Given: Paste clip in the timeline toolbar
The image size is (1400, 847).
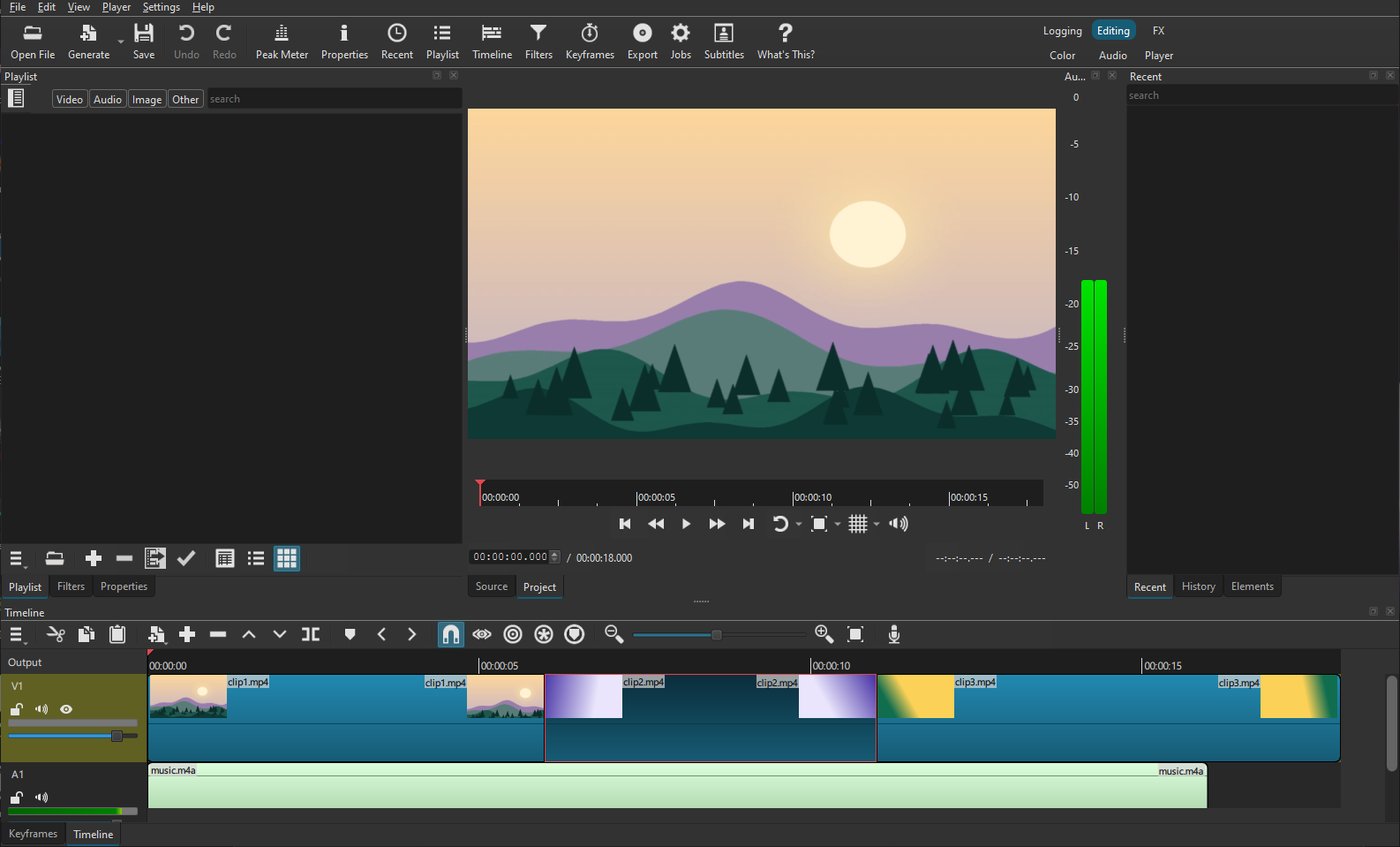Looking at the screenshot, I should tap(117, 634).
